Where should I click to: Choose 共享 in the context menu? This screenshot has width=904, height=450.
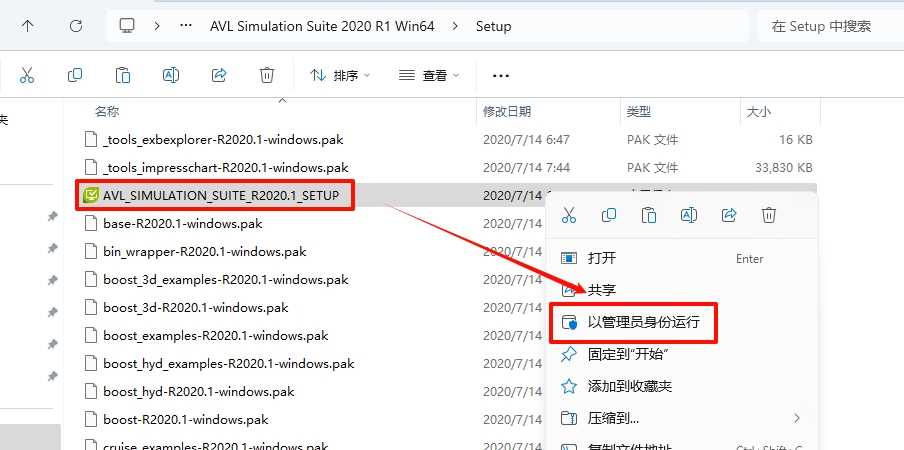682,290
